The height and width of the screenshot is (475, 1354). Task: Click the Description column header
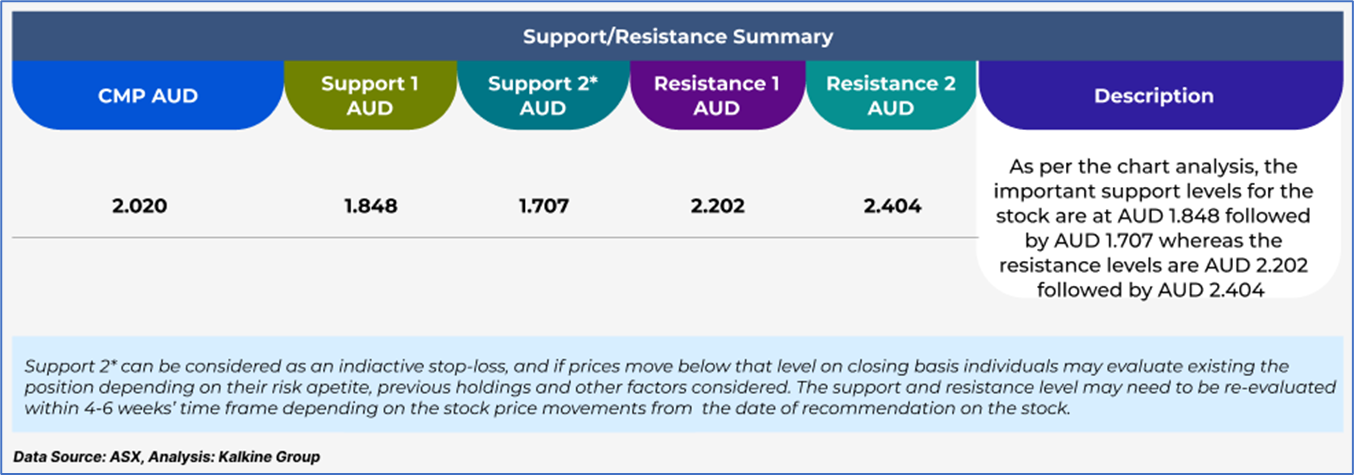point(1153,96)
